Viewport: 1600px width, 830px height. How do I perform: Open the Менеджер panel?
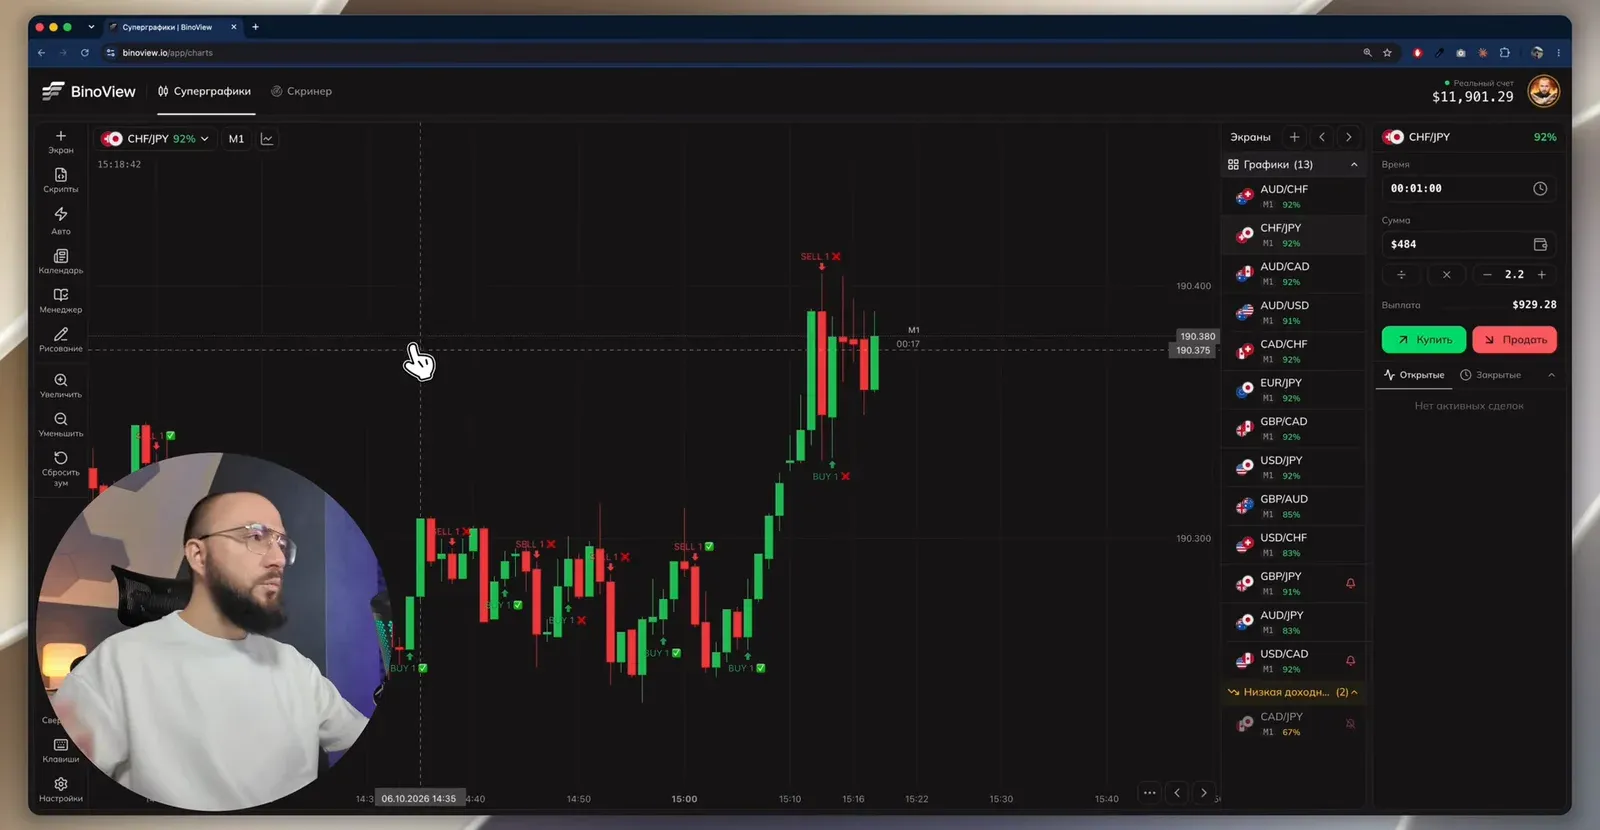click(61, 300)
